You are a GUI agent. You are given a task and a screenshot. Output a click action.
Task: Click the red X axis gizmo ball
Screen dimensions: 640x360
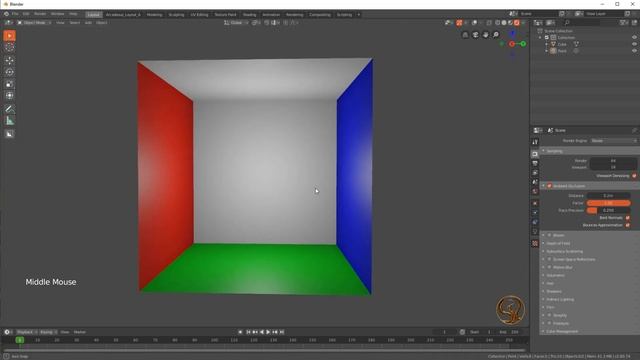pos(512,44)
